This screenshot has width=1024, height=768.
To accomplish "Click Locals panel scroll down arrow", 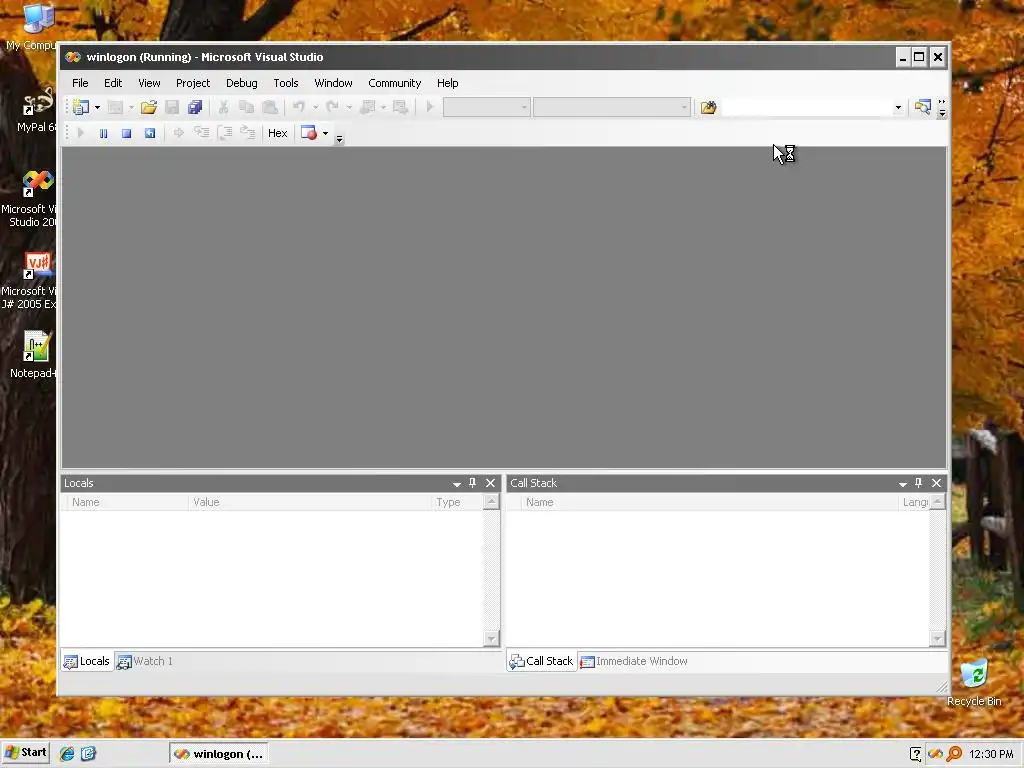I will click(x=491, y=638).
